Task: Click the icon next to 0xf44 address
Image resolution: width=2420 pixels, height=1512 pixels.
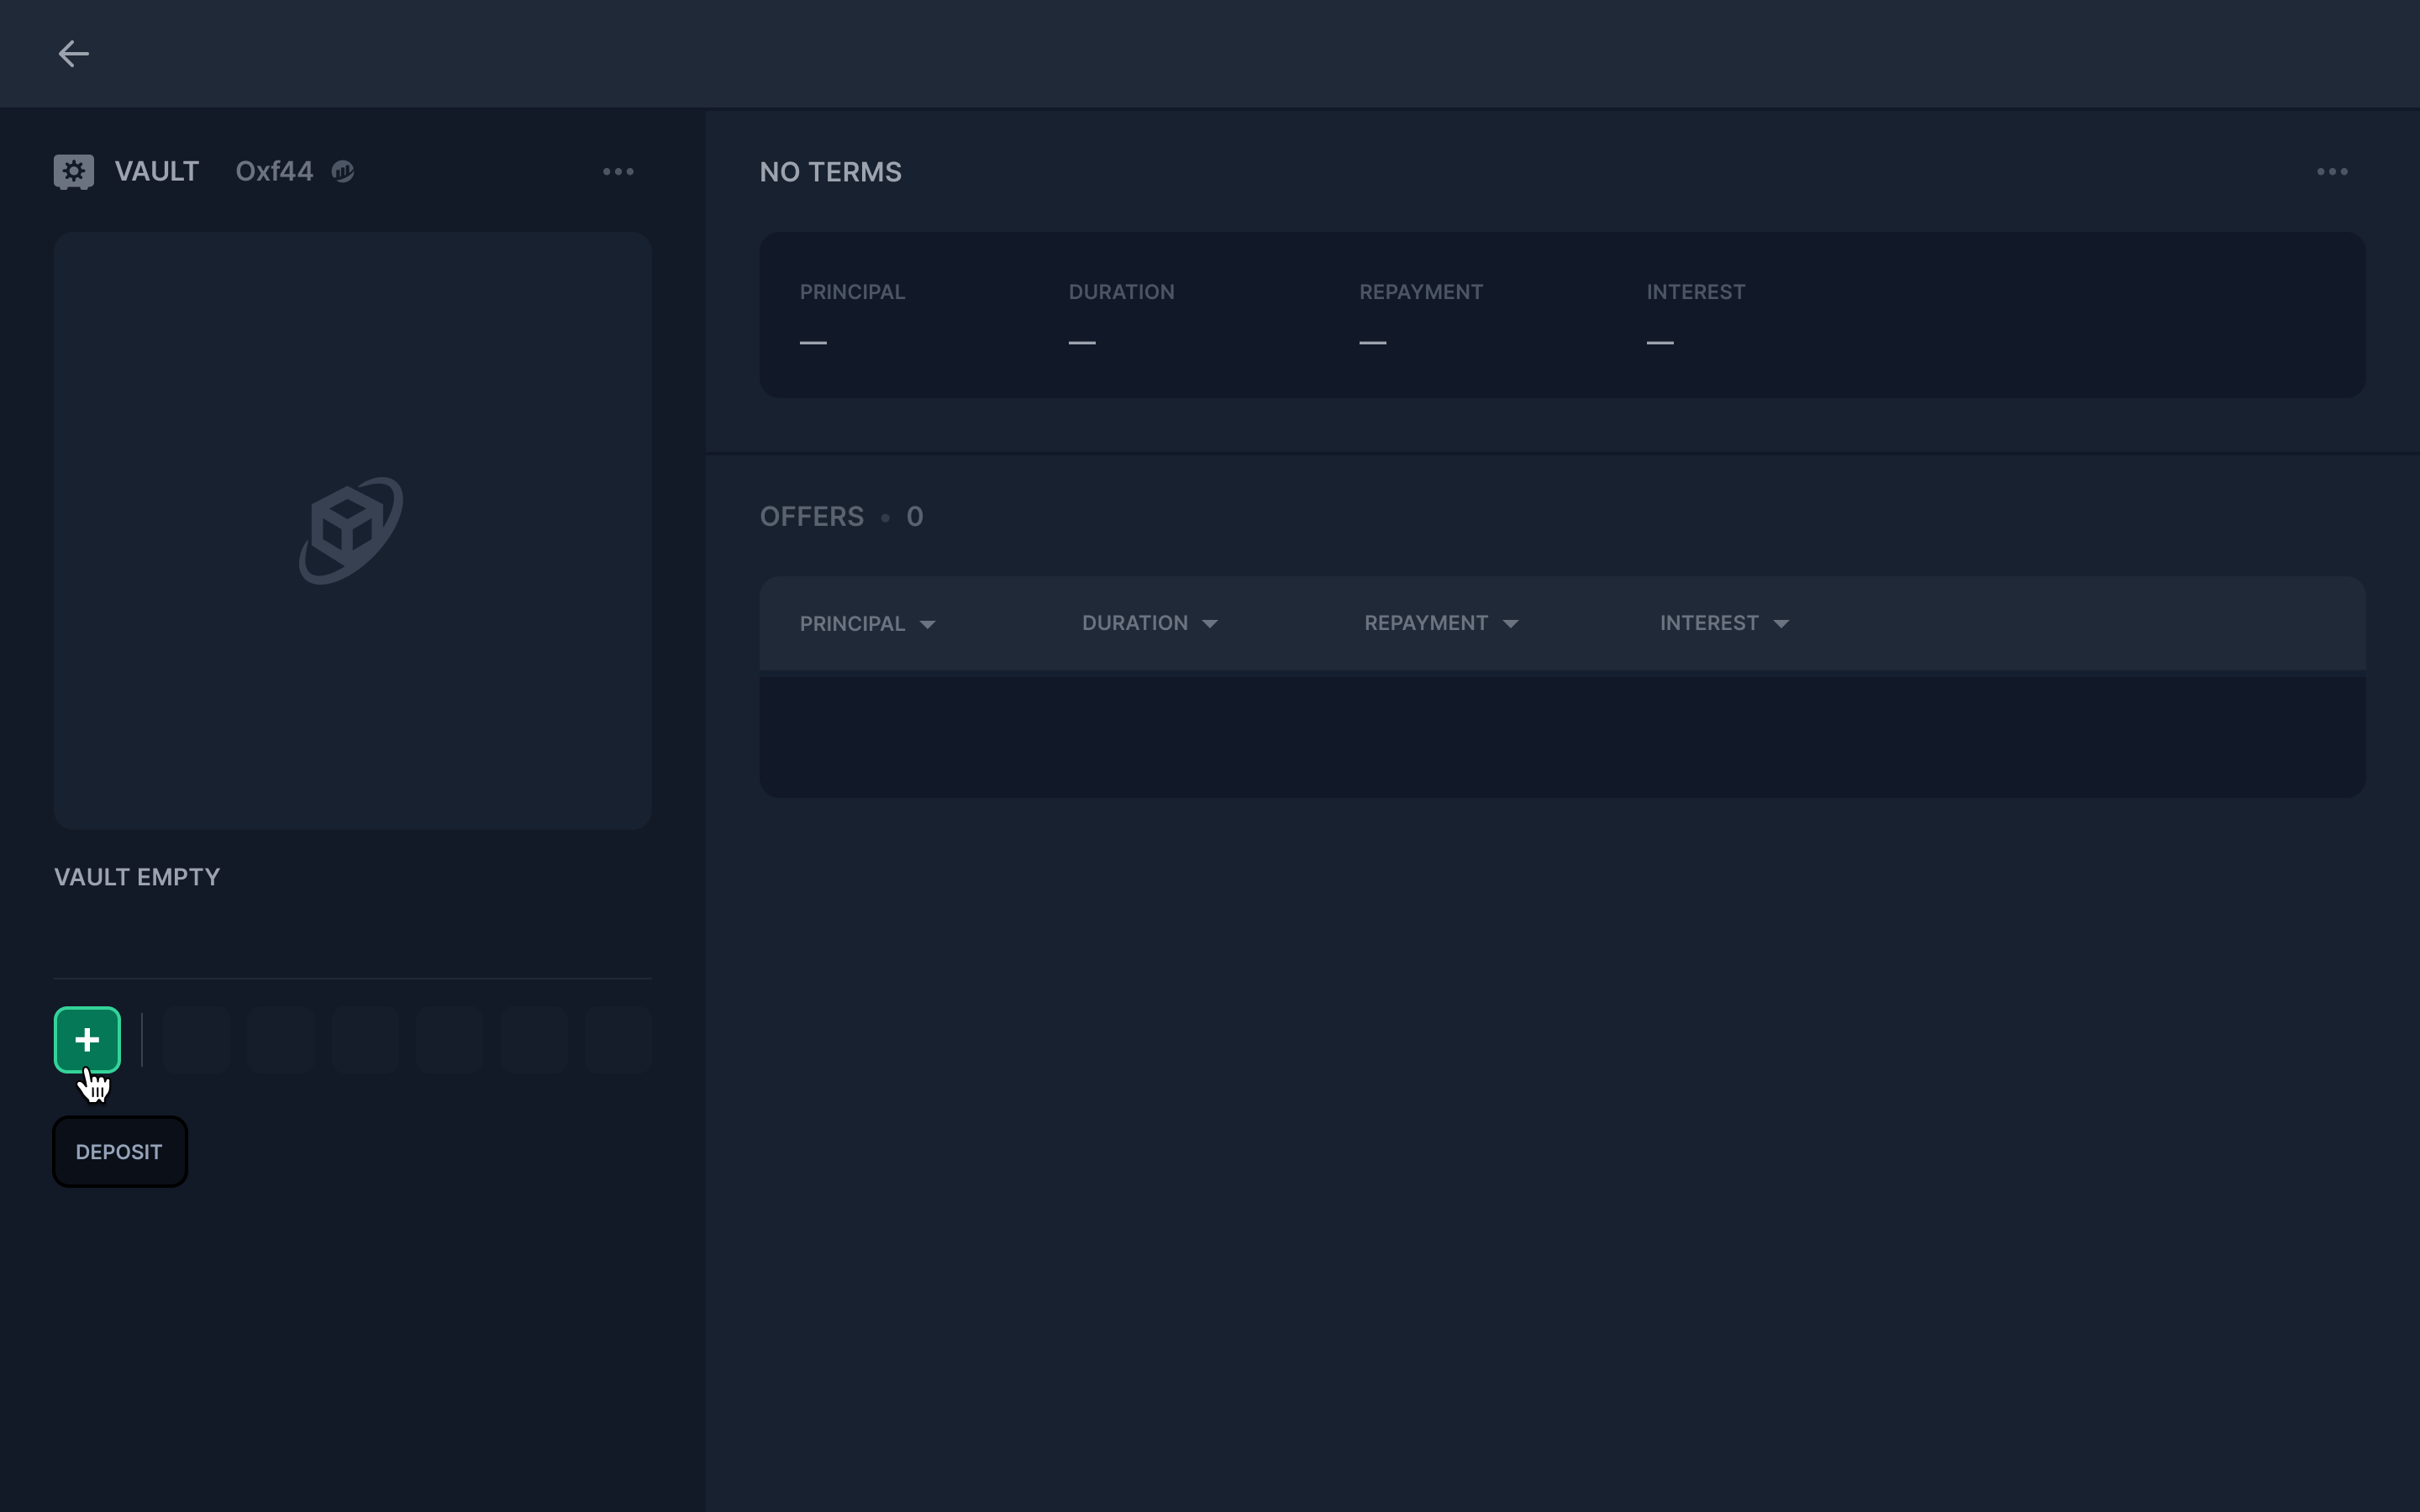Action: pyautogui.click(x=343, y=172)
